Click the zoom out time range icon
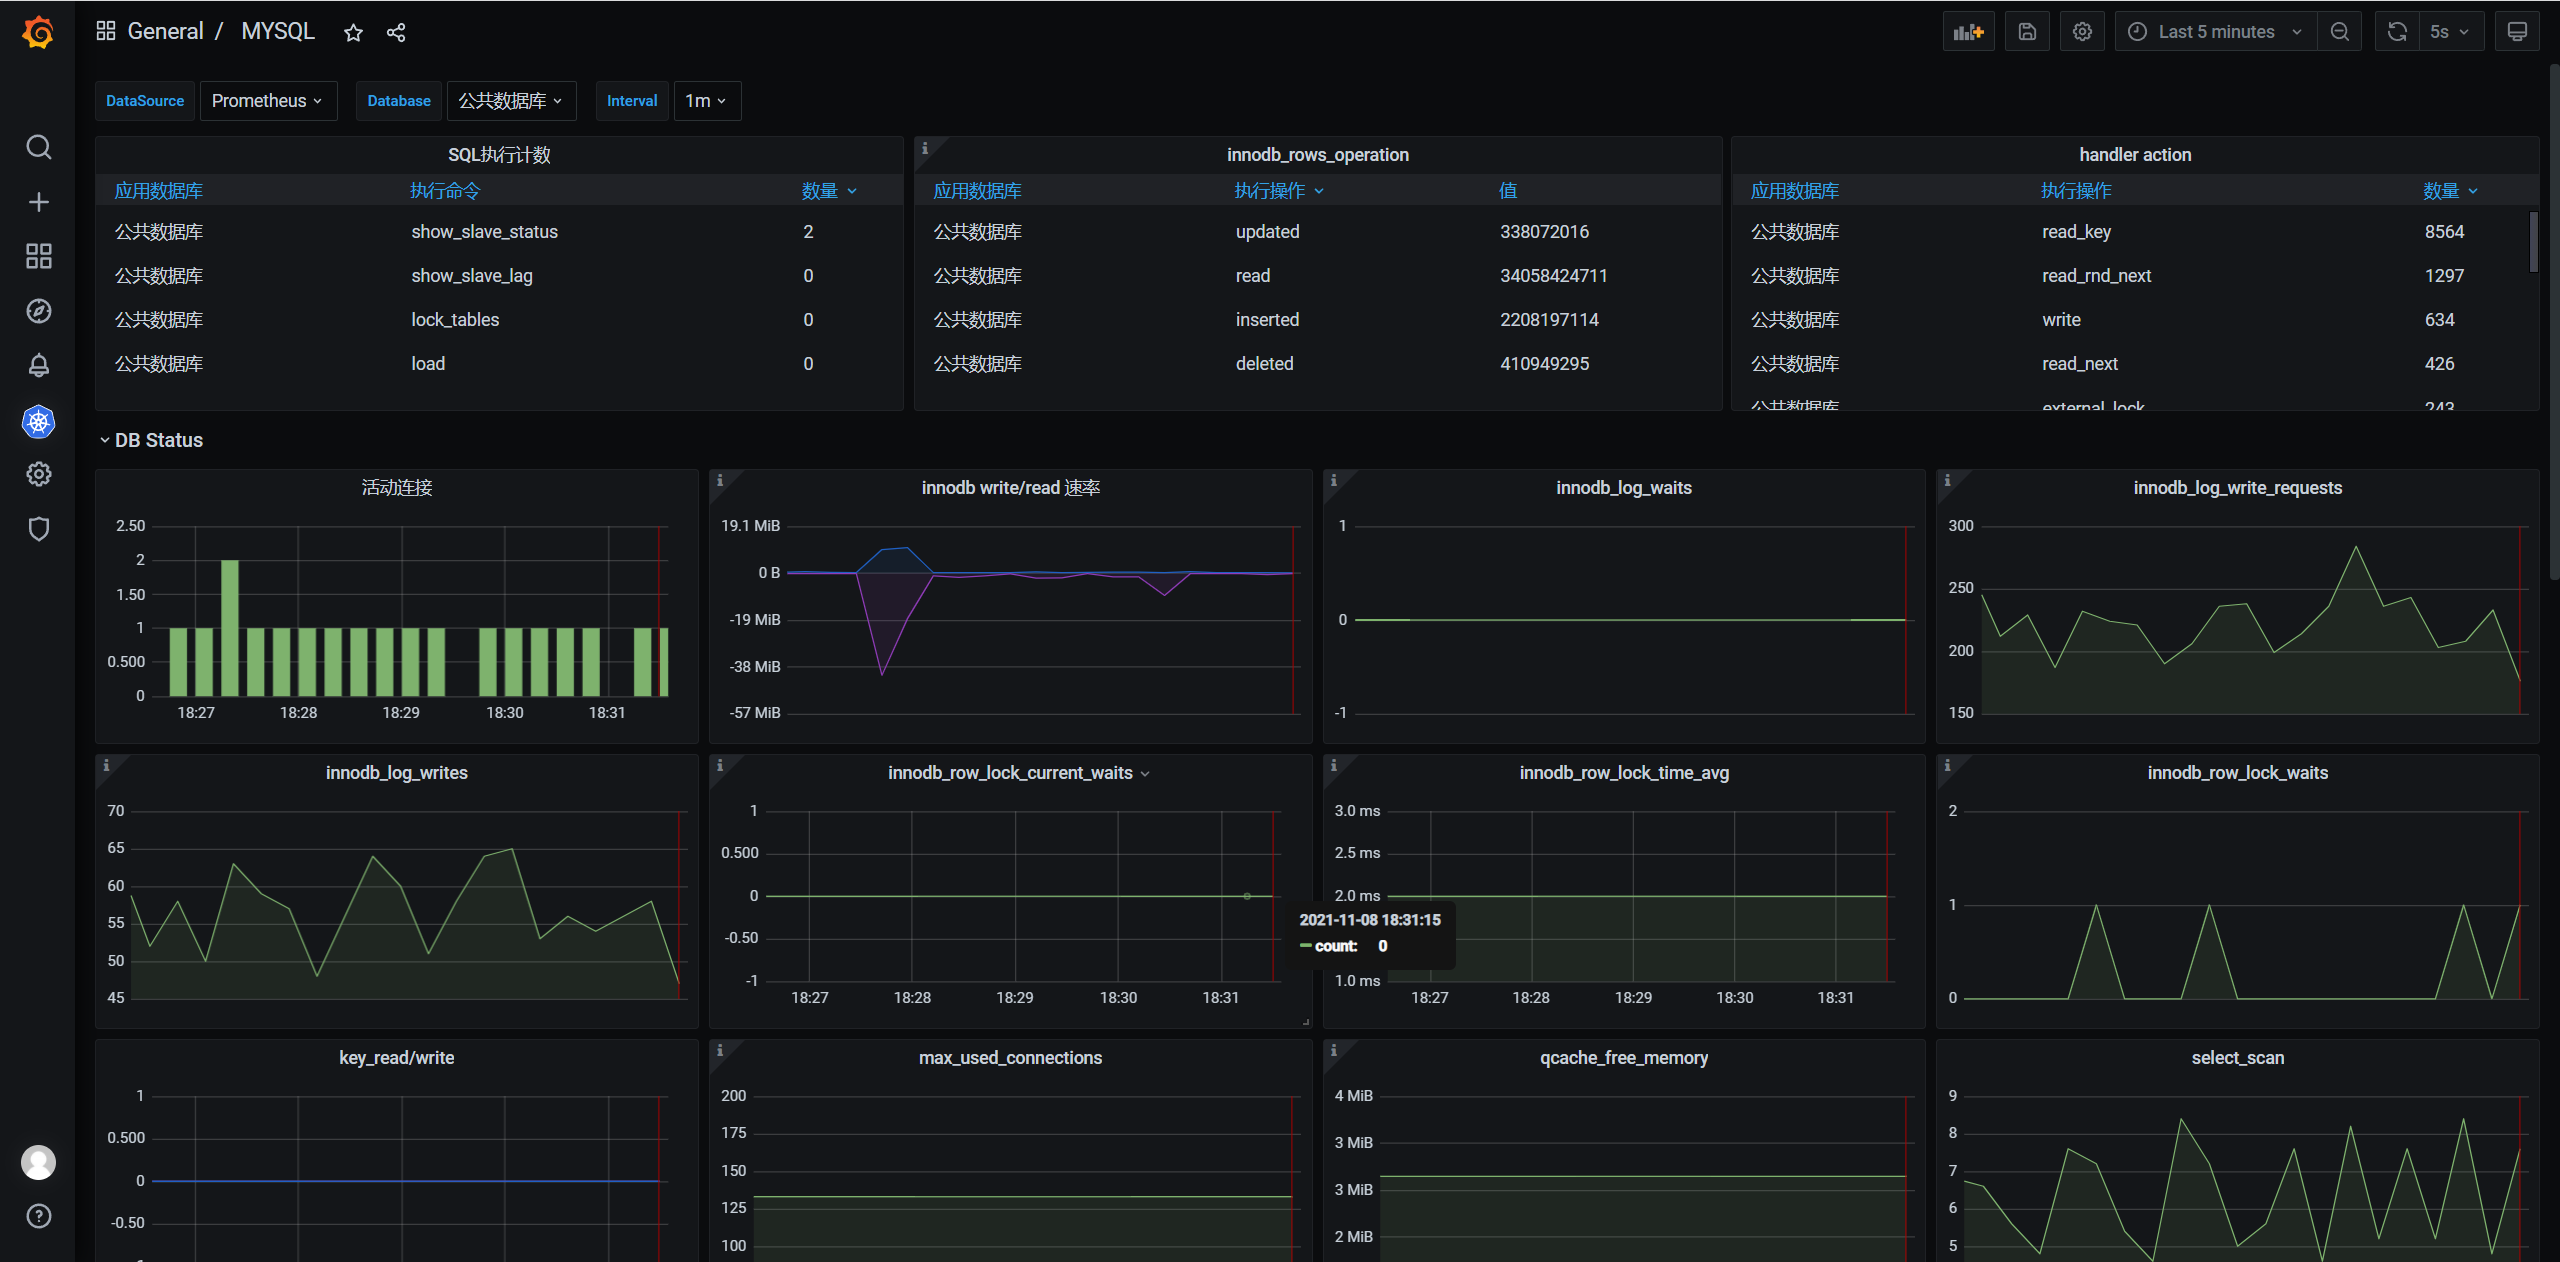 click(2339, 32)
